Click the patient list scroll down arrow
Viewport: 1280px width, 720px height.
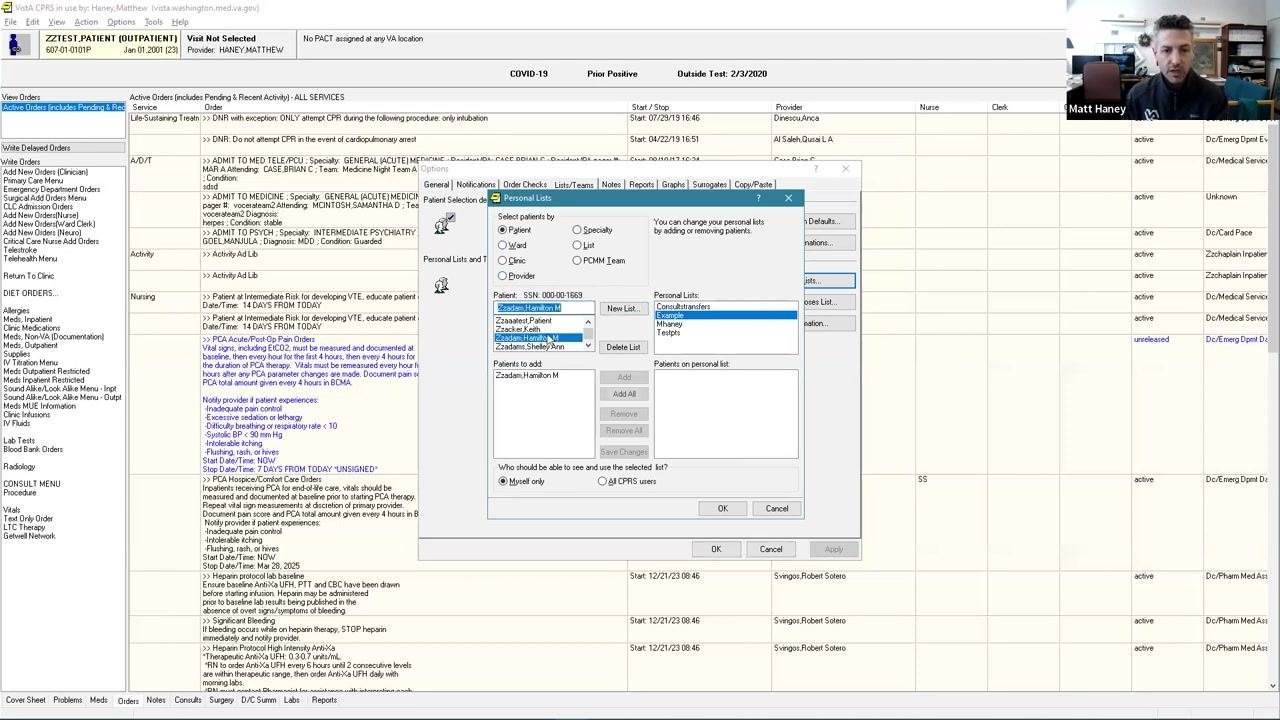point(588,346)
